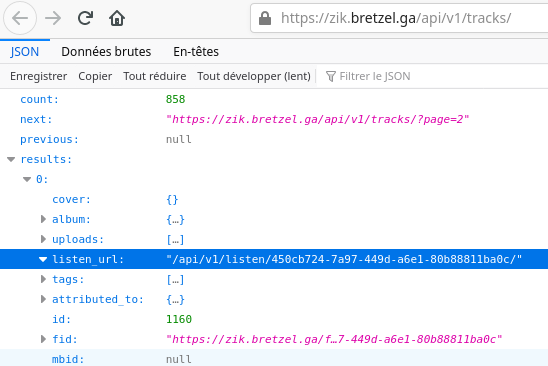The image size is (548, 366).
Task: Select the mbid null value
Action: point(179,359)
